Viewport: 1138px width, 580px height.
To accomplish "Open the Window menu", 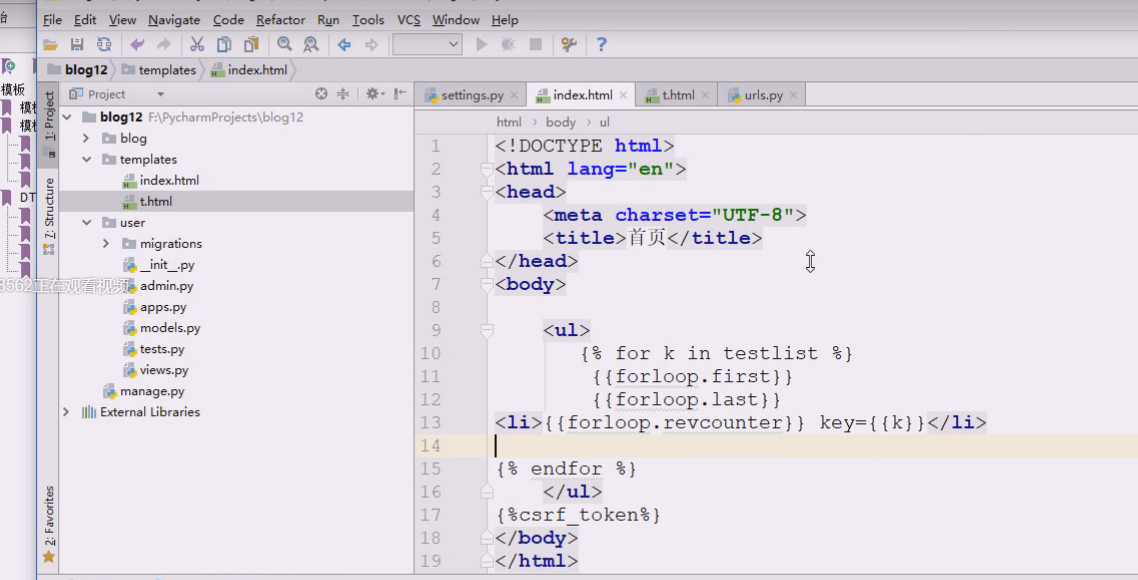I will coord(456,20).
